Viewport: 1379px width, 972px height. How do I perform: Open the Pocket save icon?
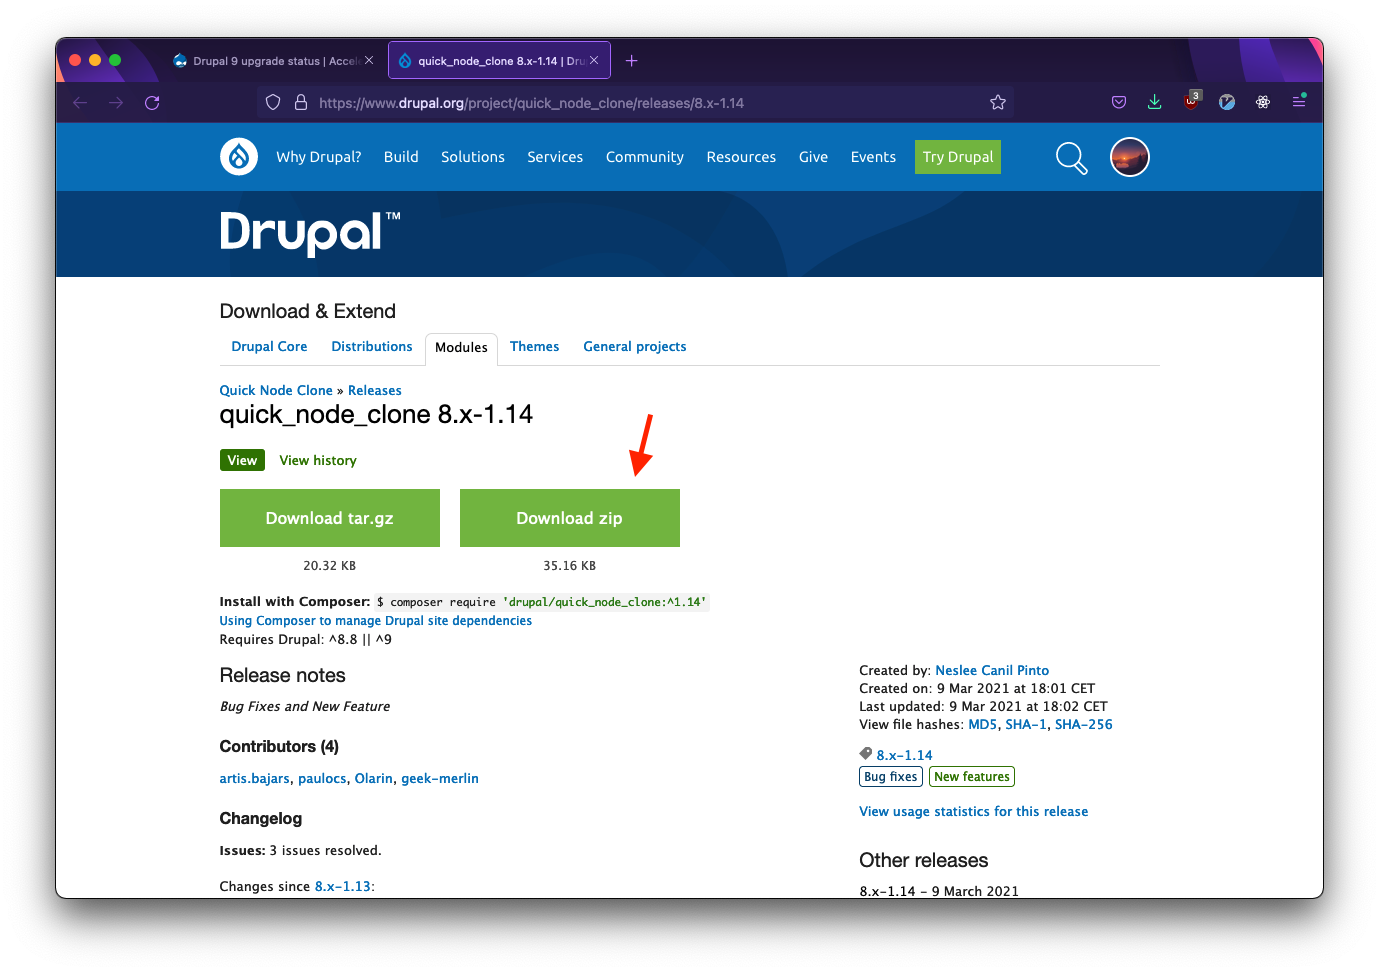point(1119,102)
